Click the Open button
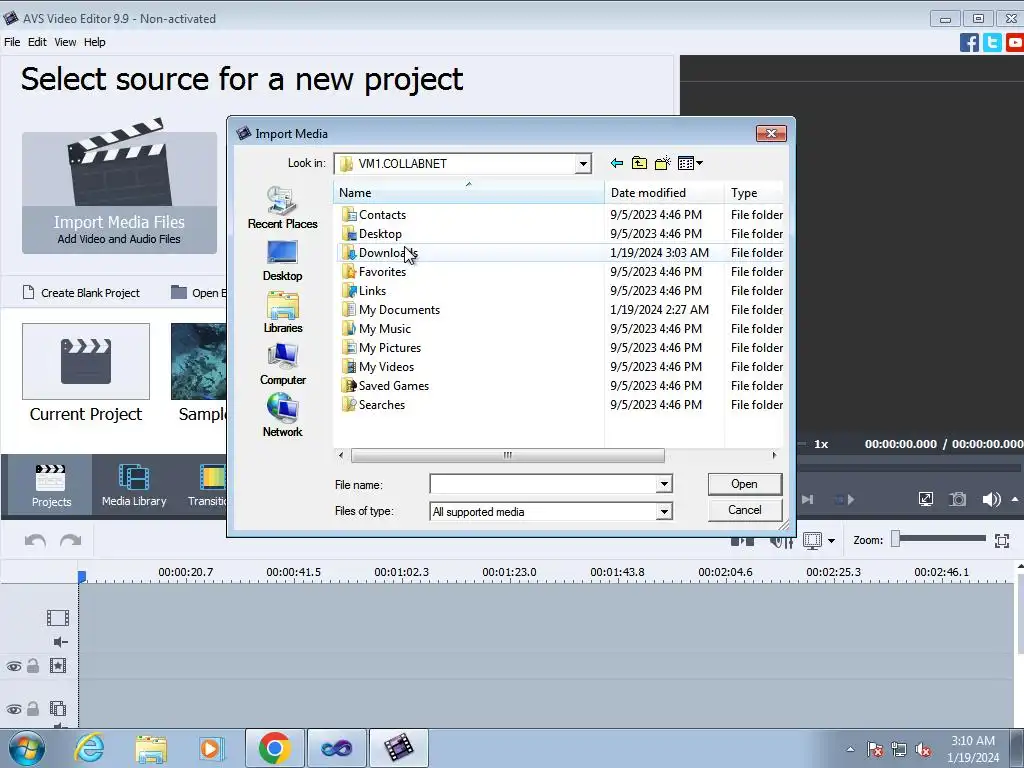The image size is (1024, 768). pyautogui.click(x=744, y=484)
